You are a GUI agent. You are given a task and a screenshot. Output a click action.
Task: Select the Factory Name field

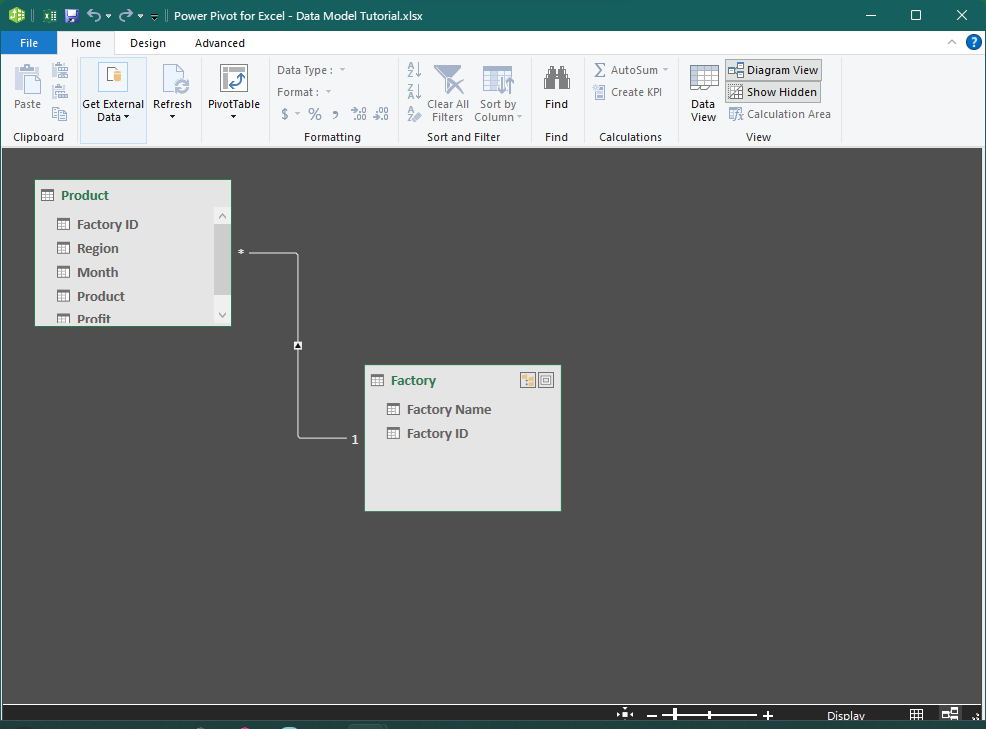(x=448, y=409)
